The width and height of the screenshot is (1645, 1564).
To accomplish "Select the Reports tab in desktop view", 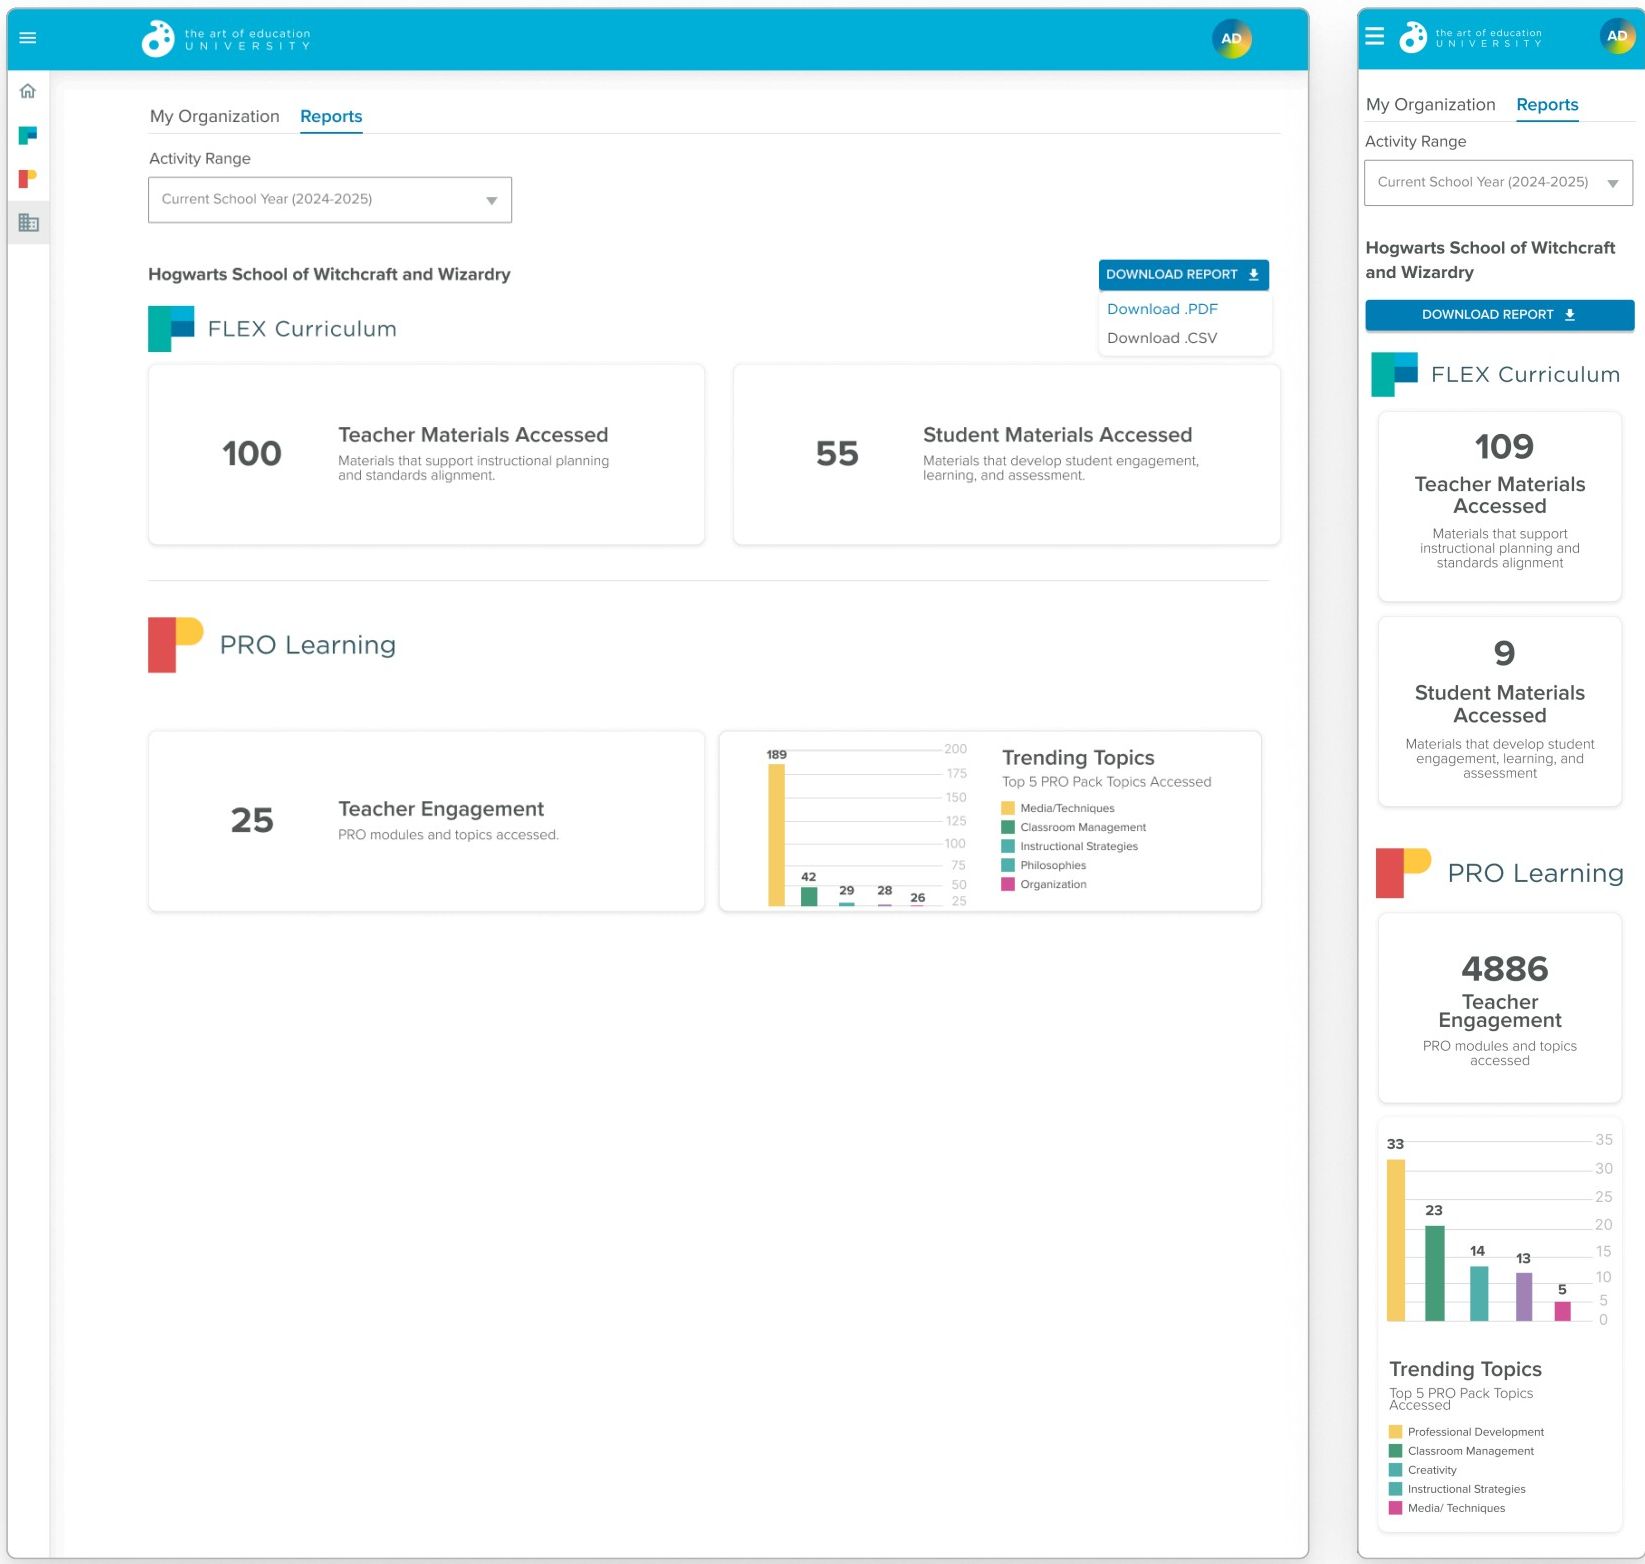I will [x=331, y=116].
